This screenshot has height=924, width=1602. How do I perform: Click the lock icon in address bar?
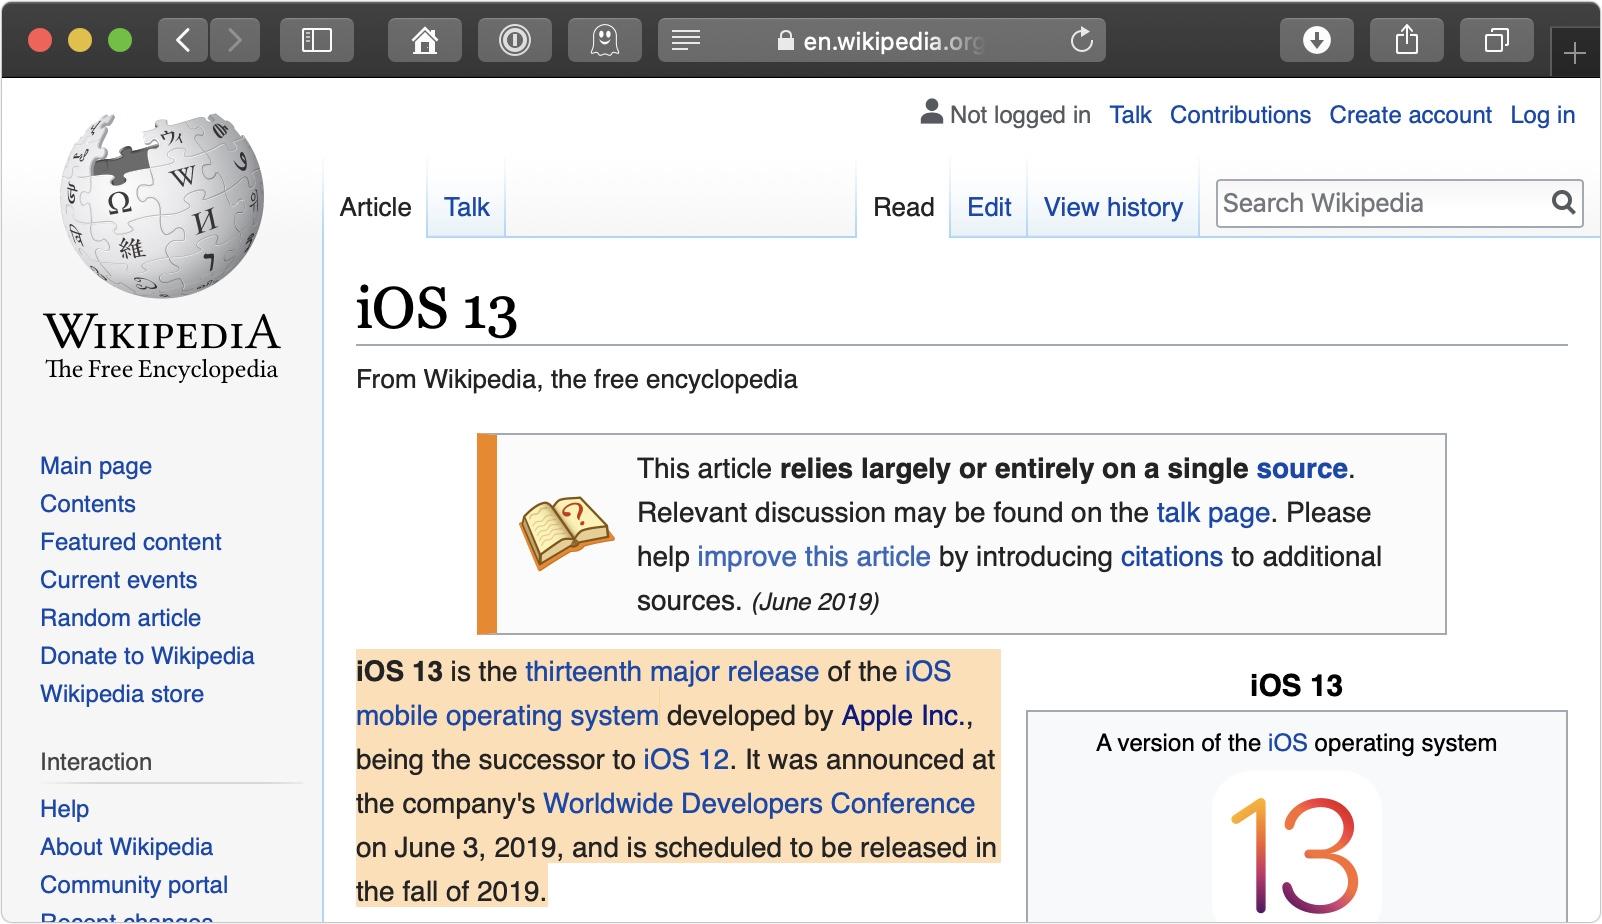(786, 41)
